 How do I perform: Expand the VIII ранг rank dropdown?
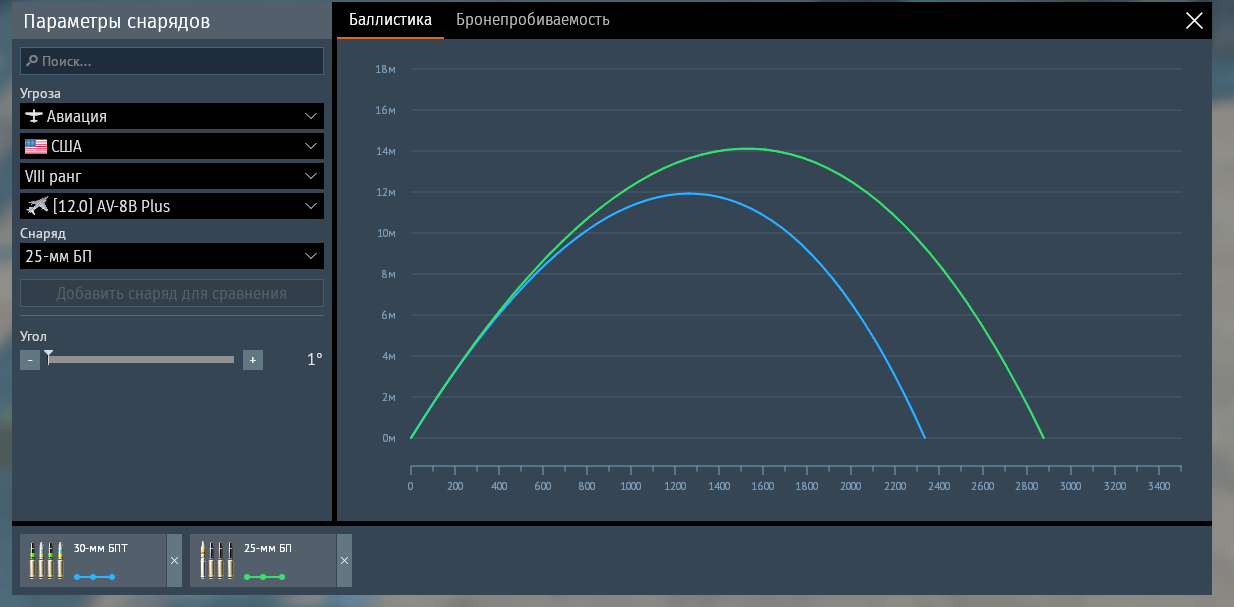pos(172,176)
